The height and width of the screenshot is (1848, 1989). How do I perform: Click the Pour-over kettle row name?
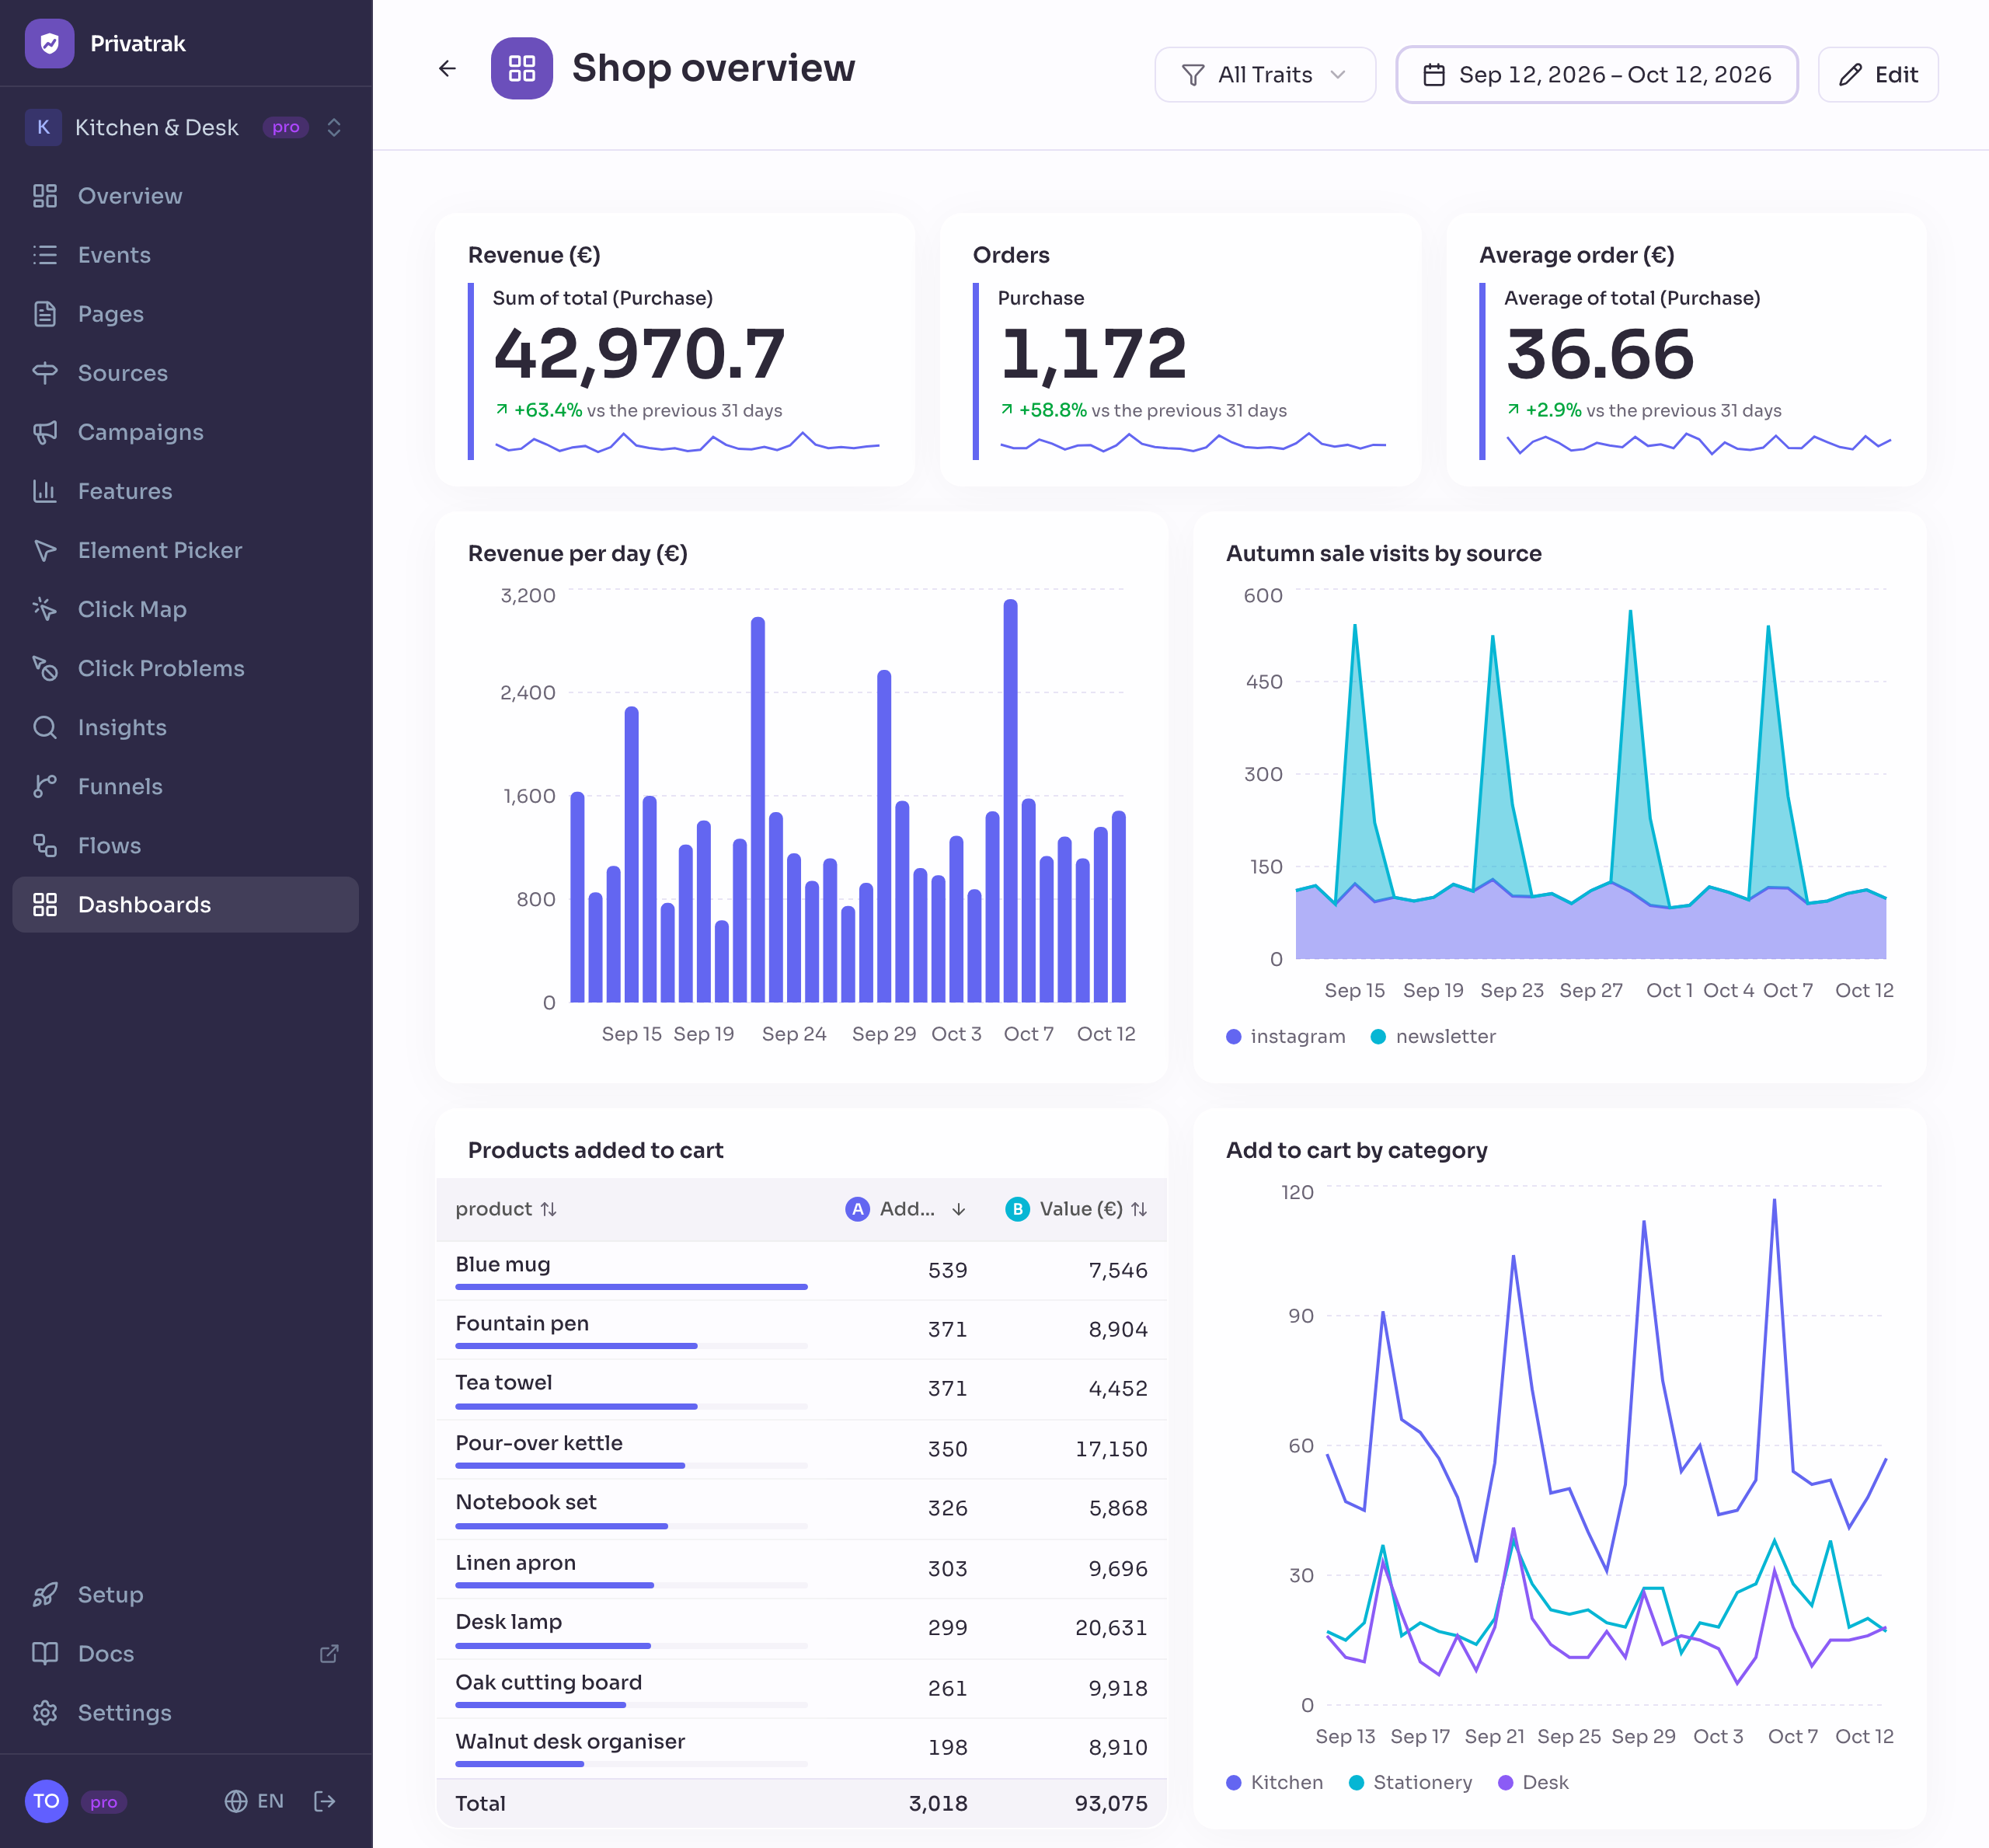539,1443
